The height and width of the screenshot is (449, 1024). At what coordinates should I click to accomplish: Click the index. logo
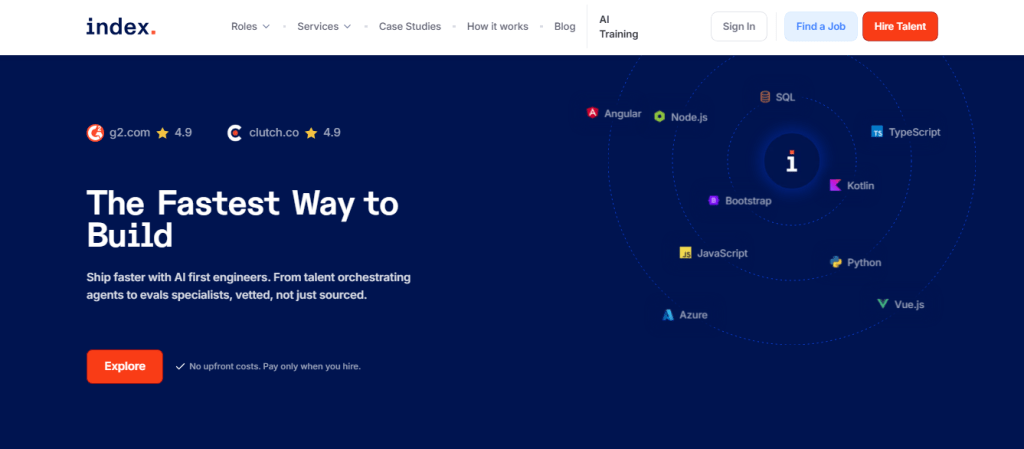(x=121, y=27)
